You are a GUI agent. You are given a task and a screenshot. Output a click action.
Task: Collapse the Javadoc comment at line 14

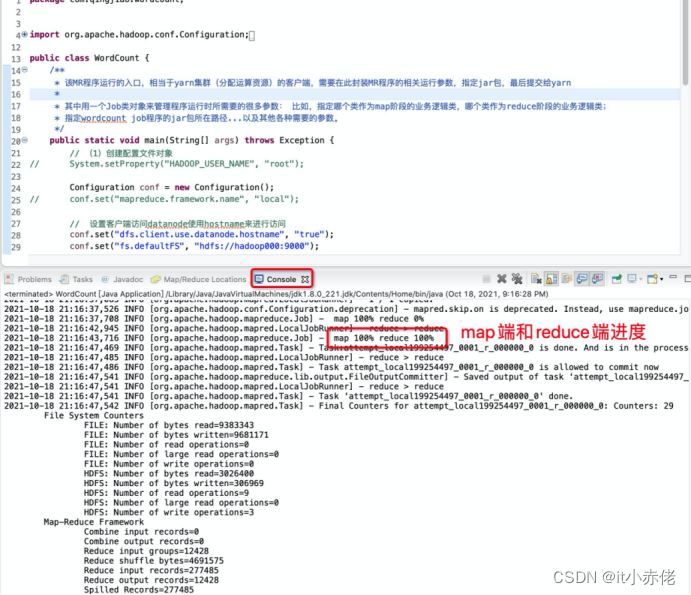coord(25,70)
